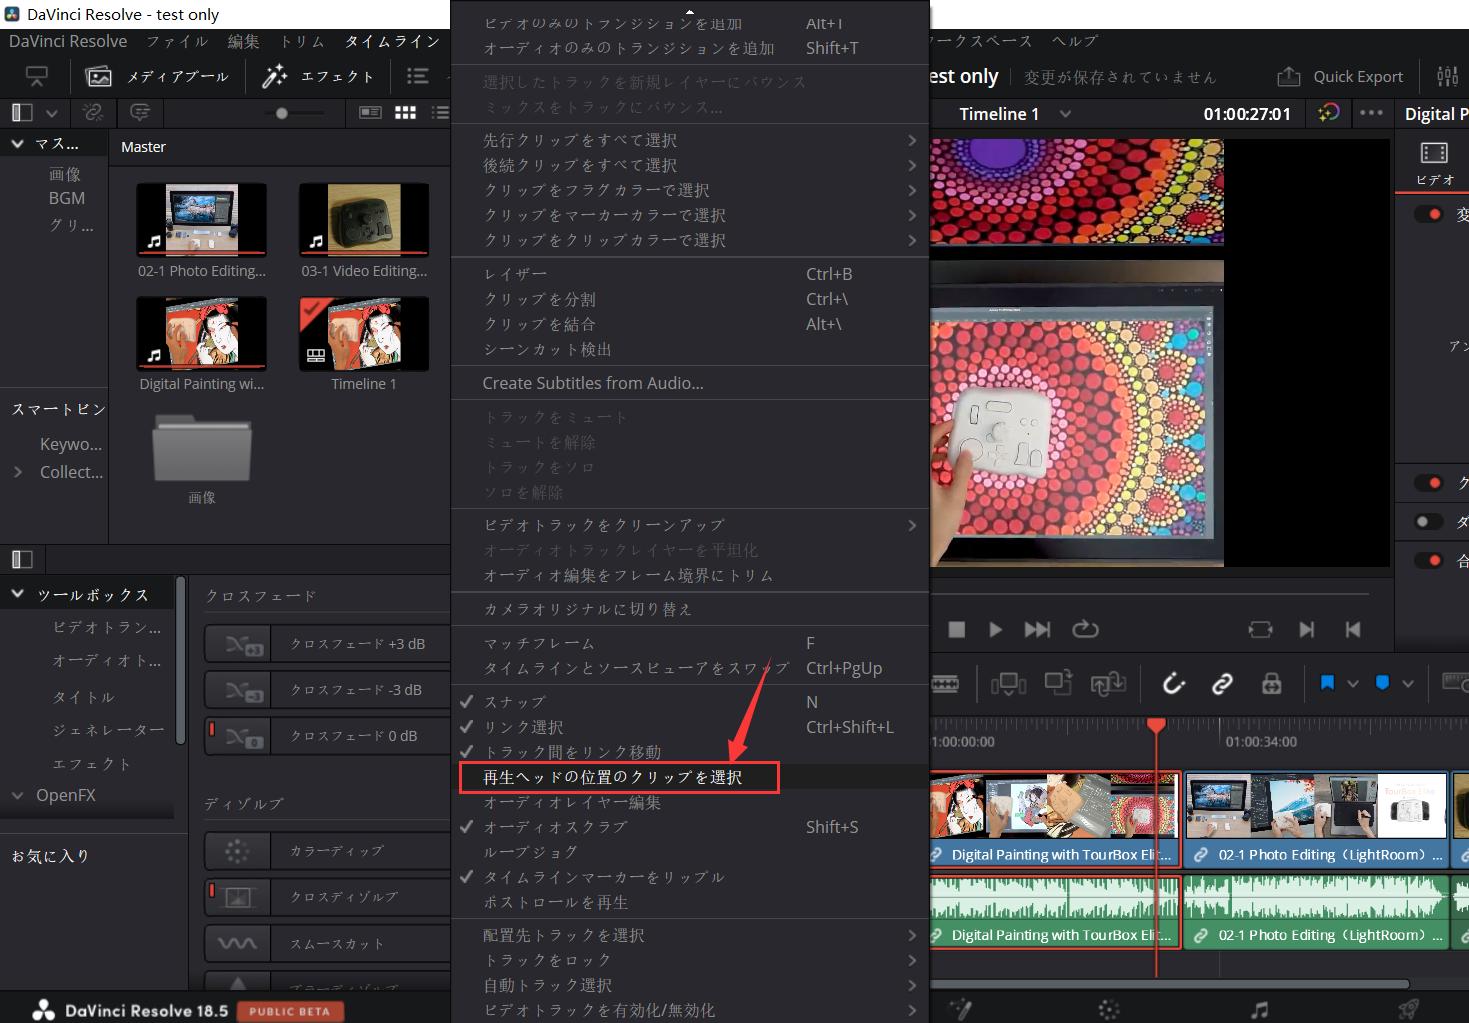Open the bin layout dropdown chevron
This screenshot has width=1469, height=1023.
tap(52, 114)
